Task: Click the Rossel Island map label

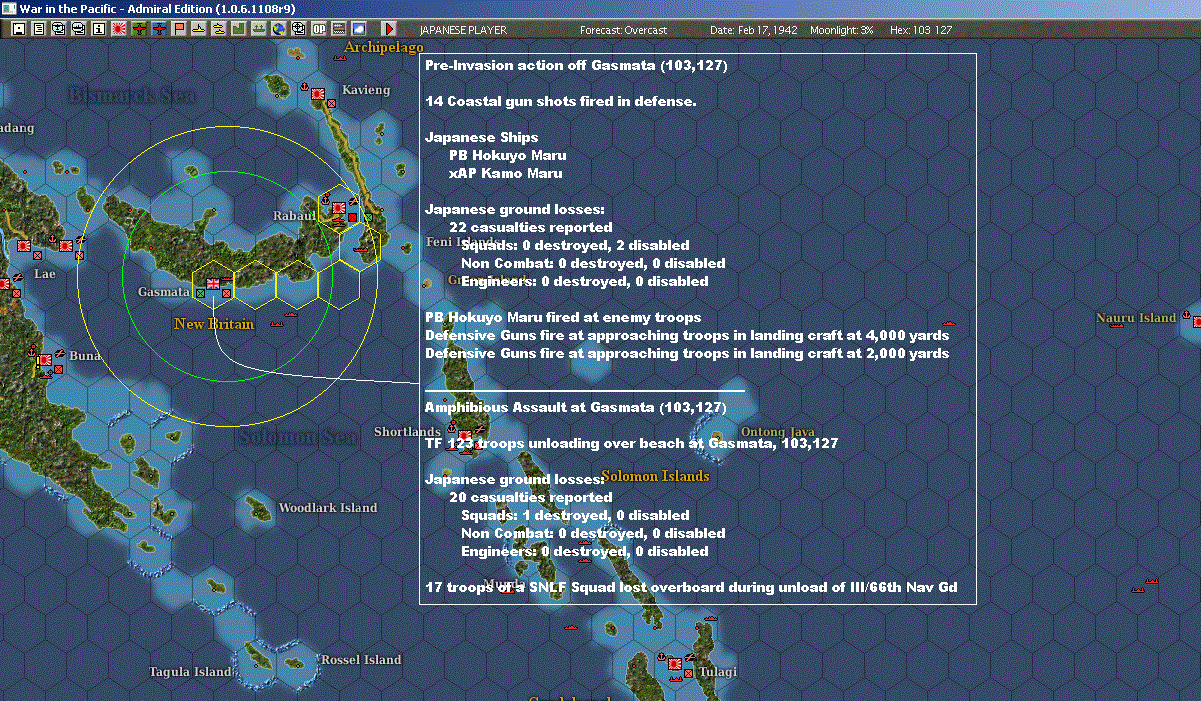Action: pyautogui.click(x=361, y=660)
